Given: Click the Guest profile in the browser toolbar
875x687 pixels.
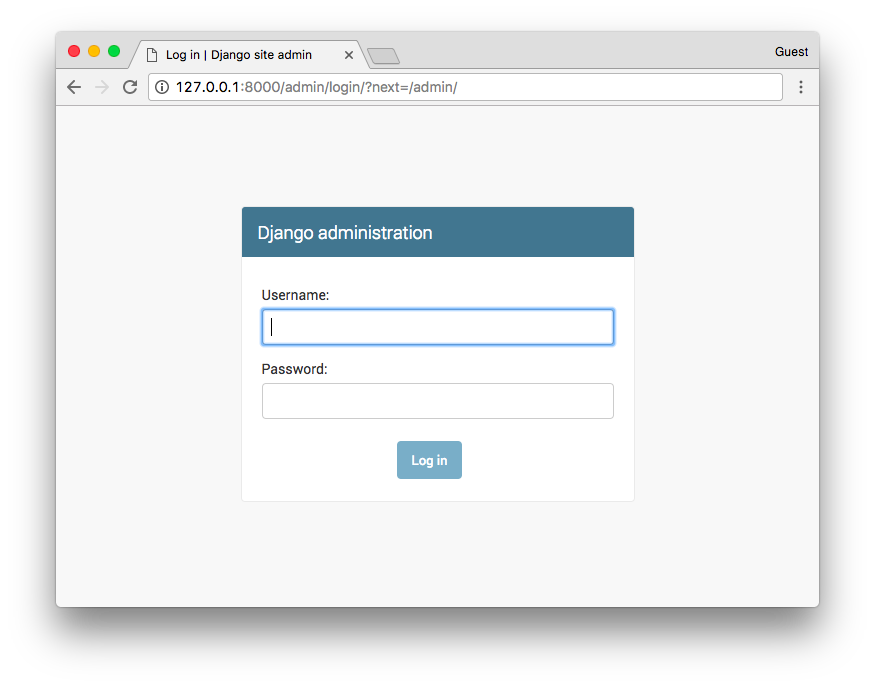Looking at the screenshot, I should tap(791, 51).
